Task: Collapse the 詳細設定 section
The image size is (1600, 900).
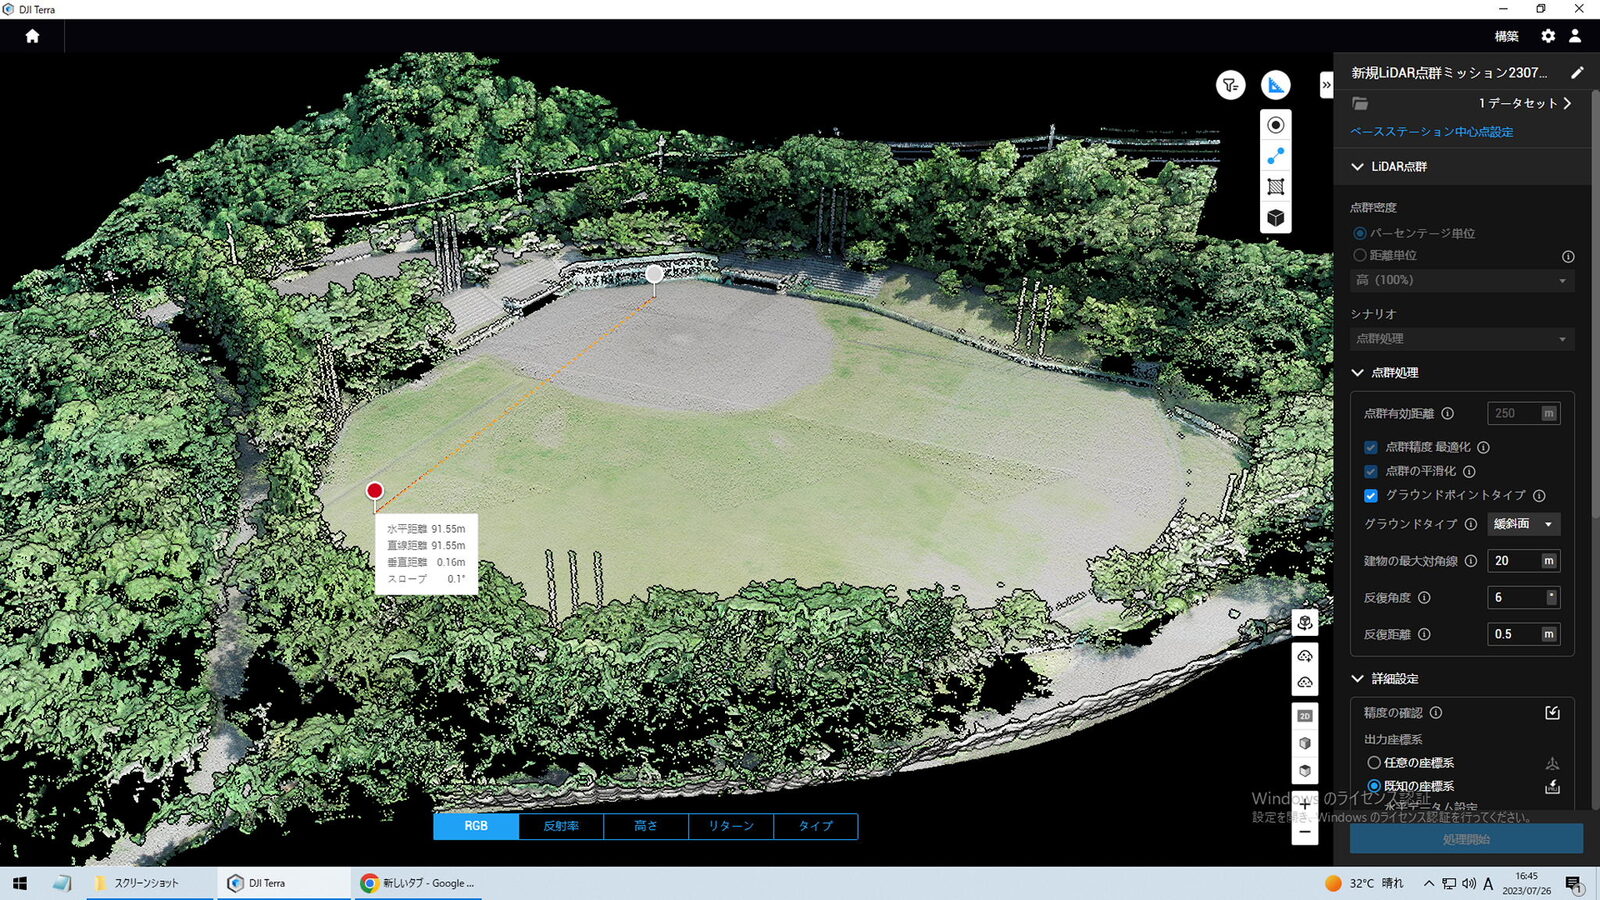Action: pos(1357,679)
